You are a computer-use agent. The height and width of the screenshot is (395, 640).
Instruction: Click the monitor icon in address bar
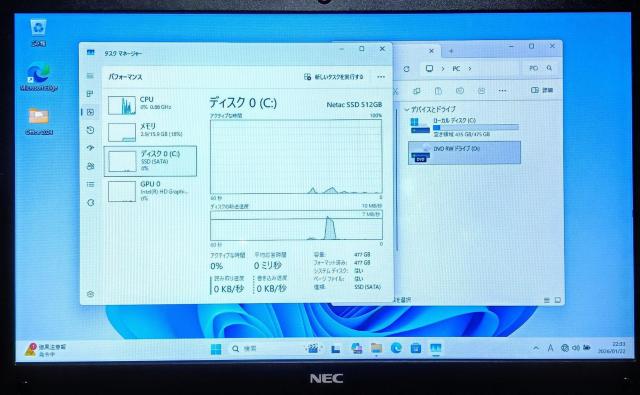tap(429, 68)
